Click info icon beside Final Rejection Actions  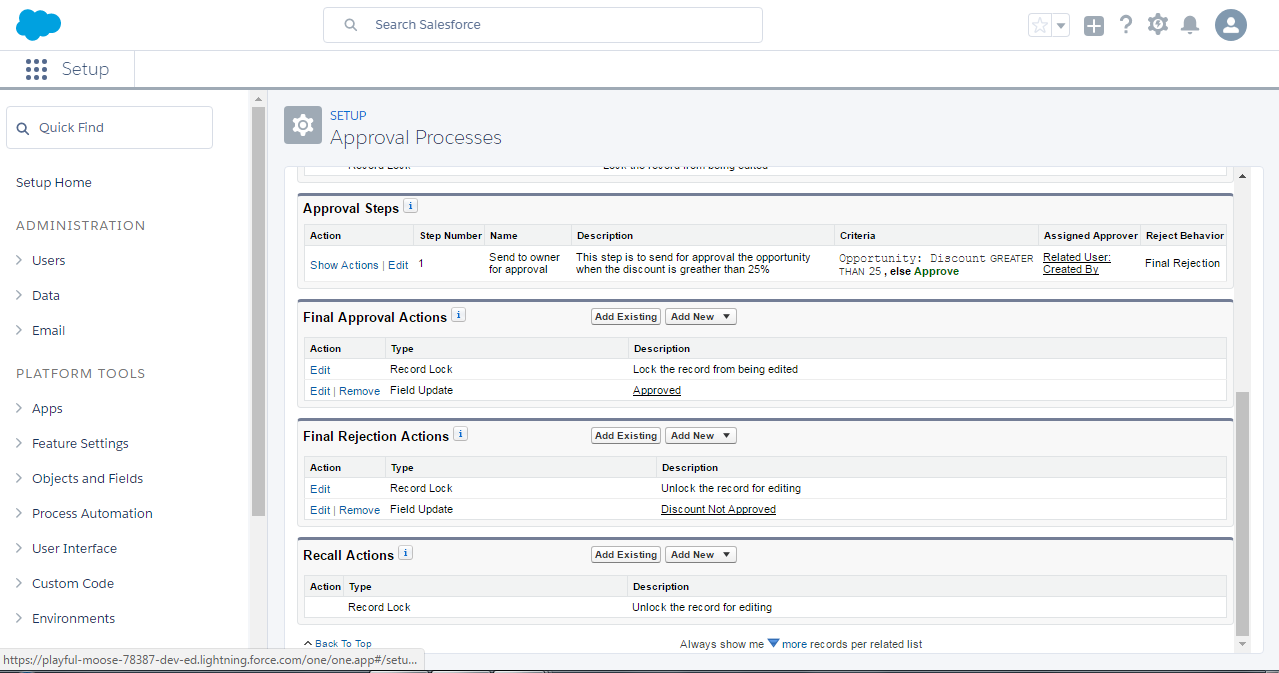[460, 435]
